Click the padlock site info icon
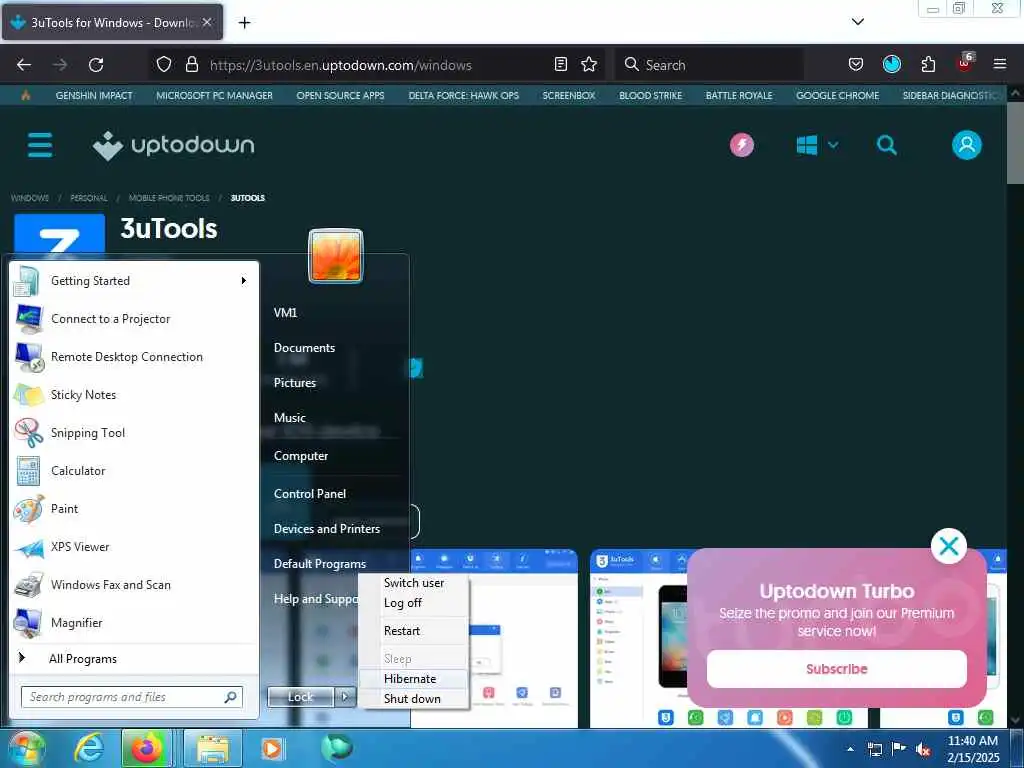Screen dimensions: 1024x768 192,64
